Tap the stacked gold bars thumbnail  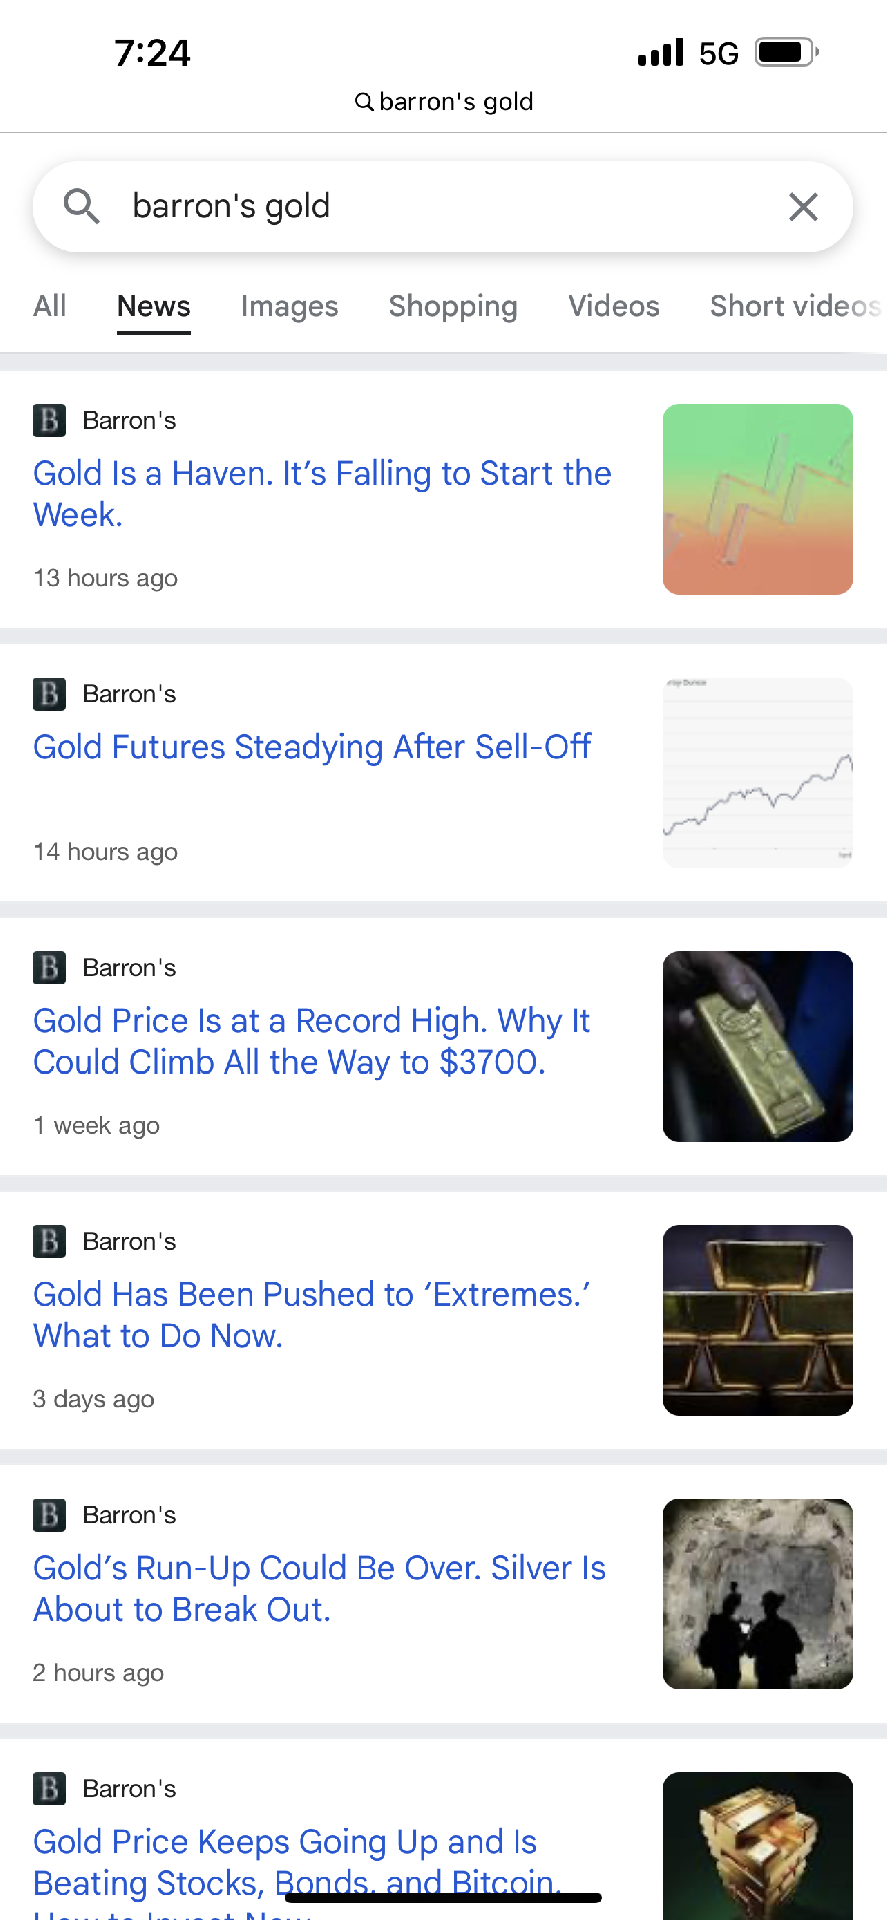(x=757, y=1320)
